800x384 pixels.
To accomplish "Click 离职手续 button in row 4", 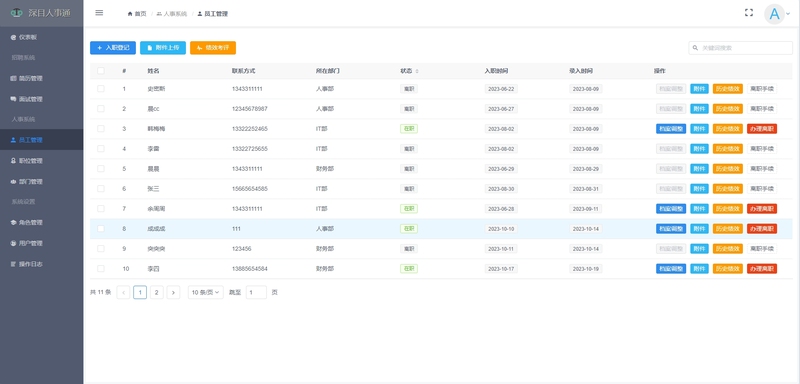I will click(762, 148).
